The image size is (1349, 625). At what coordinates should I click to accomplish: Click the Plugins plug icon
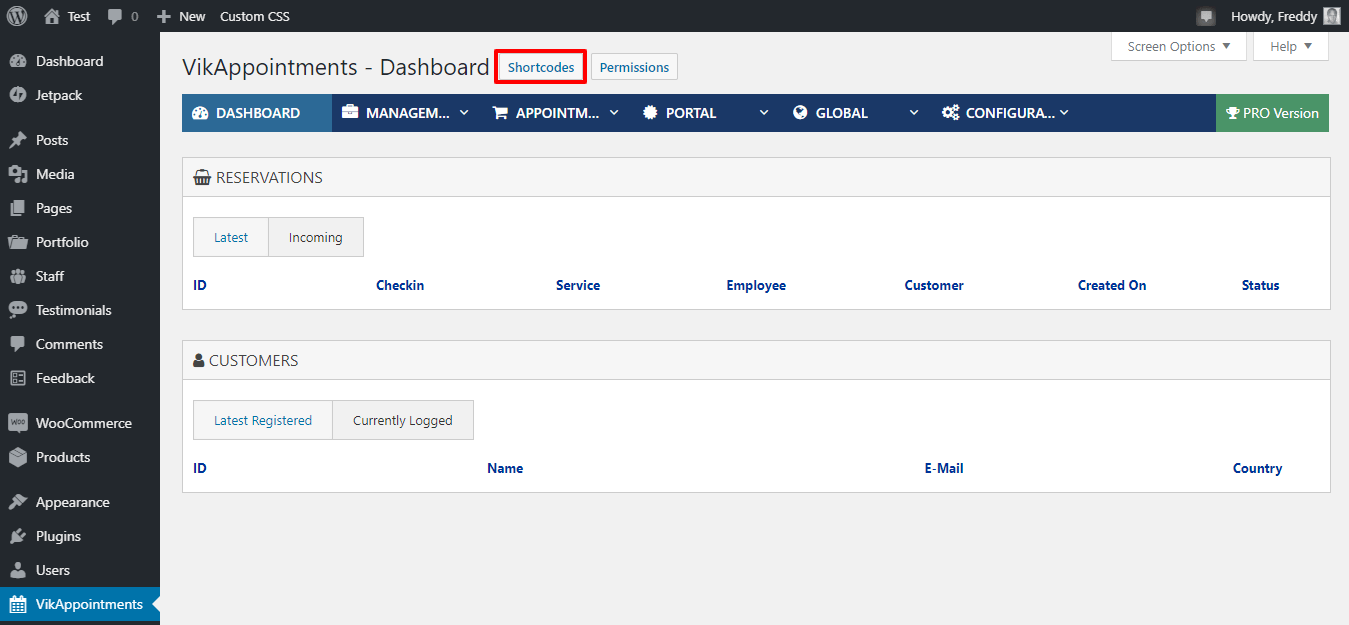click(18, 536)
